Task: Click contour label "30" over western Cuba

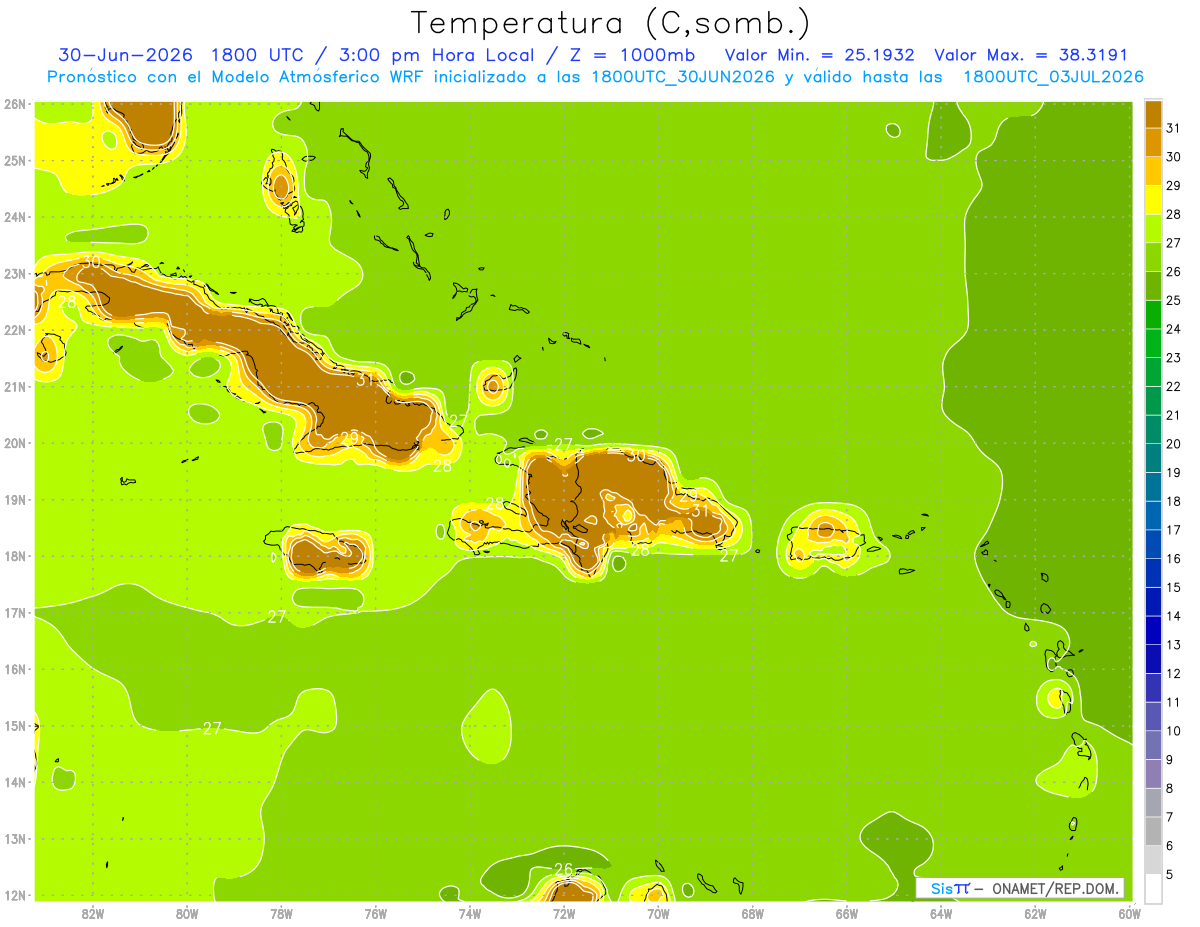Action: click(x=92, y=262)
